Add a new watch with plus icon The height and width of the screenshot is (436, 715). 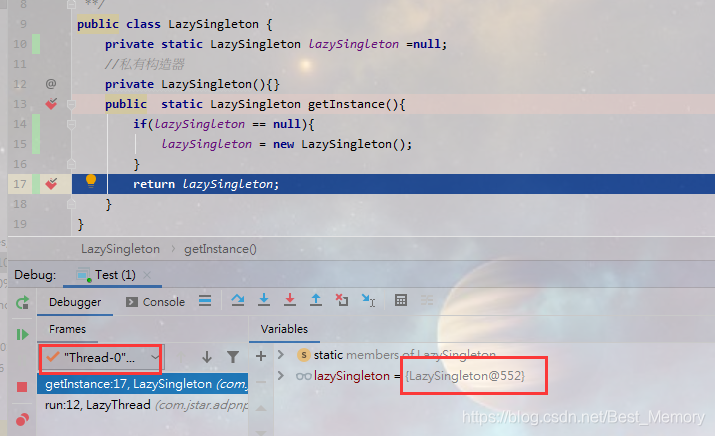click(x=261, y=356)
